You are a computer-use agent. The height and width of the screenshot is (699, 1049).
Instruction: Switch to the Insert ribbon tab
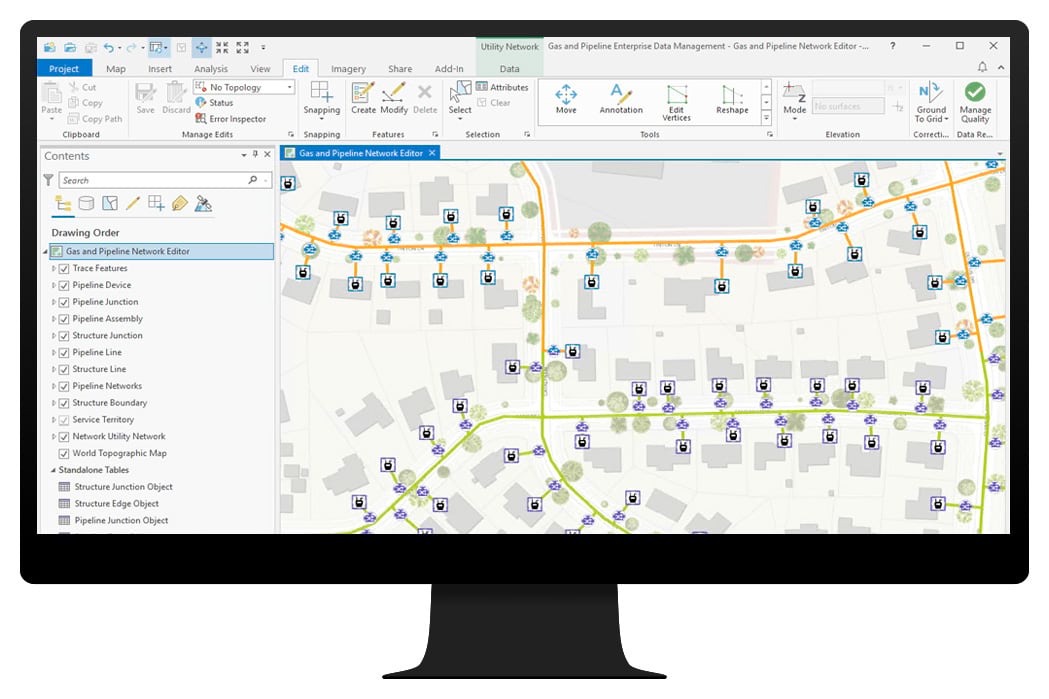pos(160,68)
